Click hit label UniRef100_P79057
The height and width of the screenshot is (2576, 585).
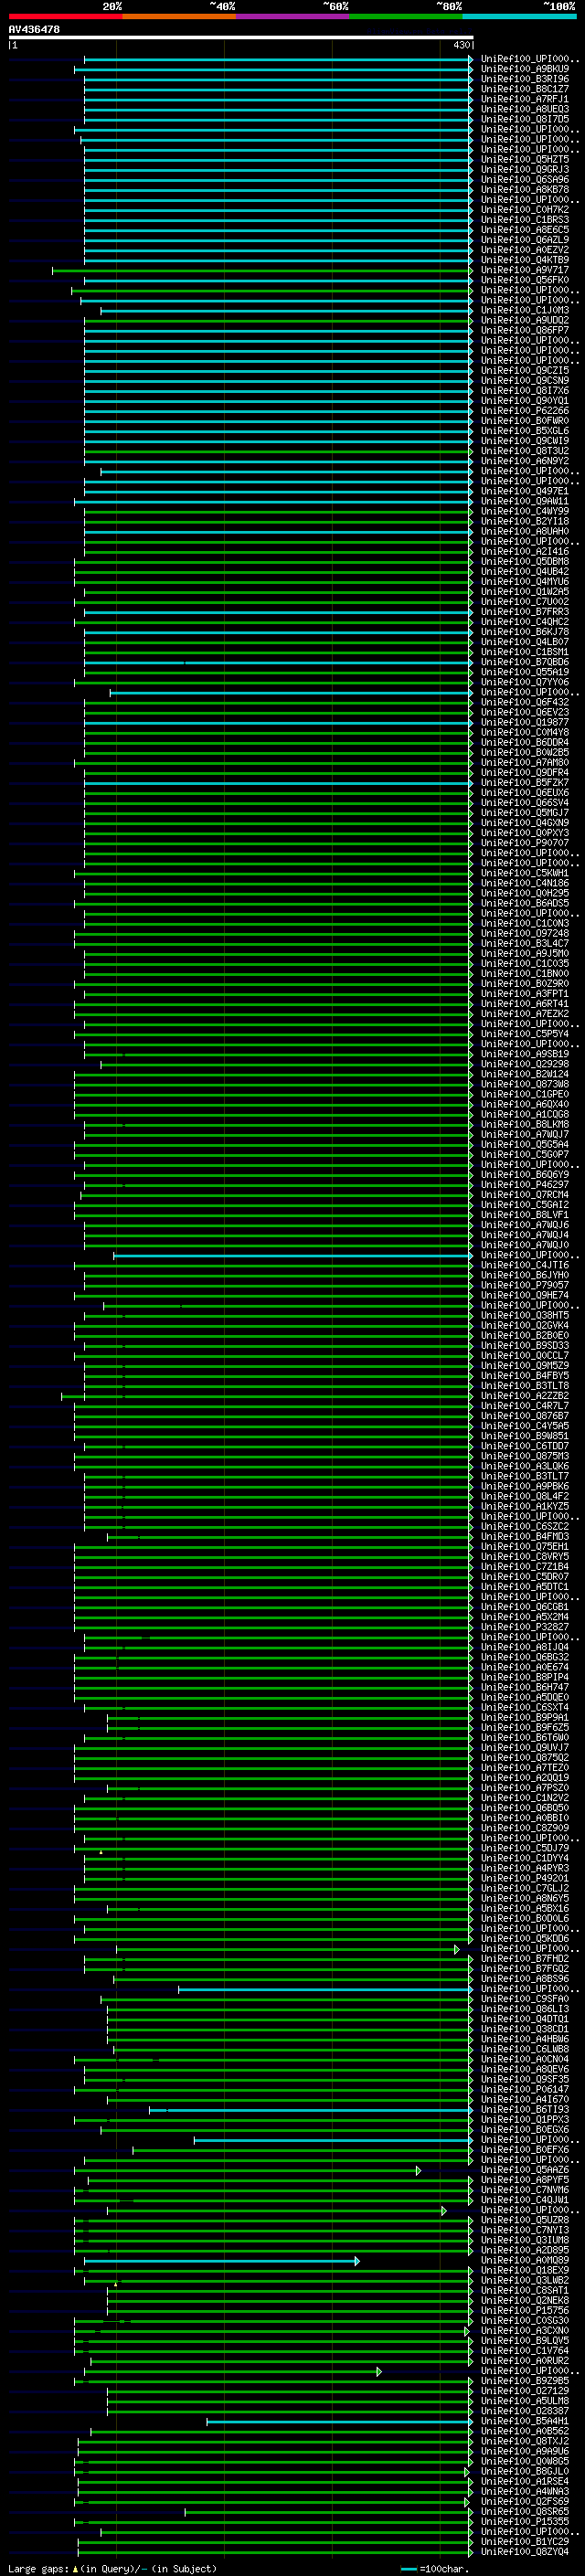click(525, 1286)
